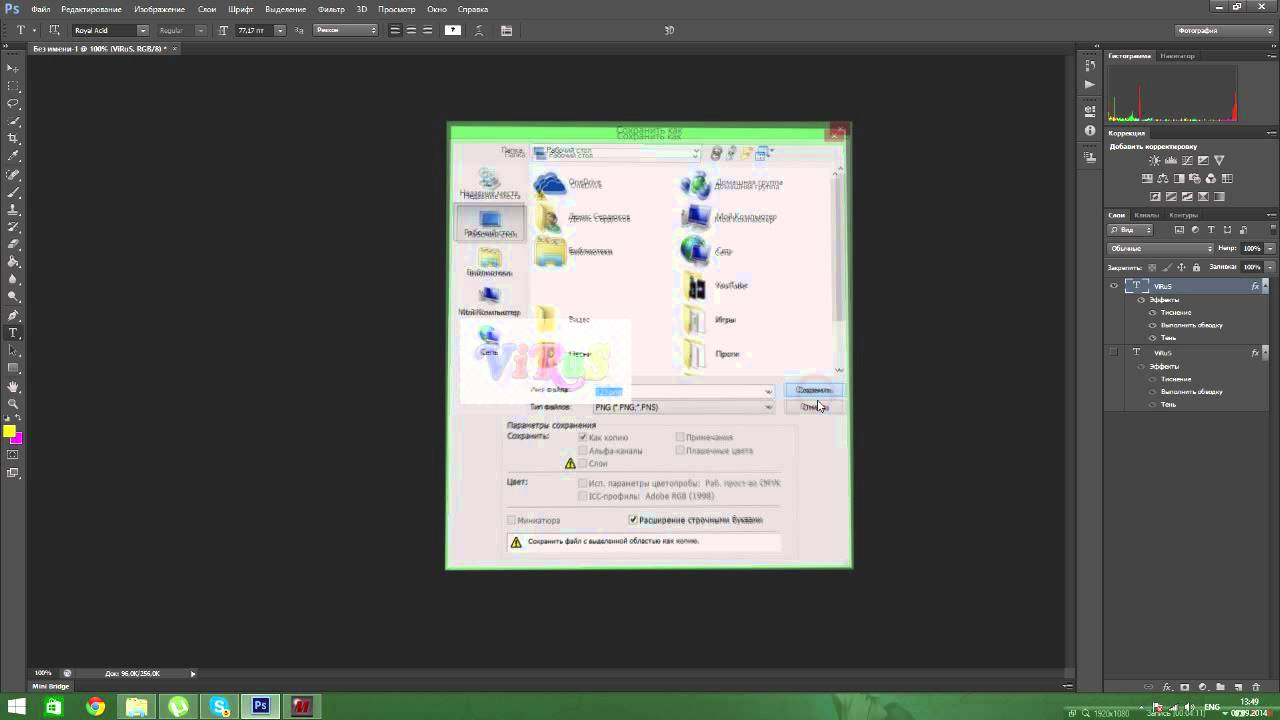Screen dimensions: 1280x720
Task: Toggle the 'Как копию' checkbox
Action: tap(583, 437)
